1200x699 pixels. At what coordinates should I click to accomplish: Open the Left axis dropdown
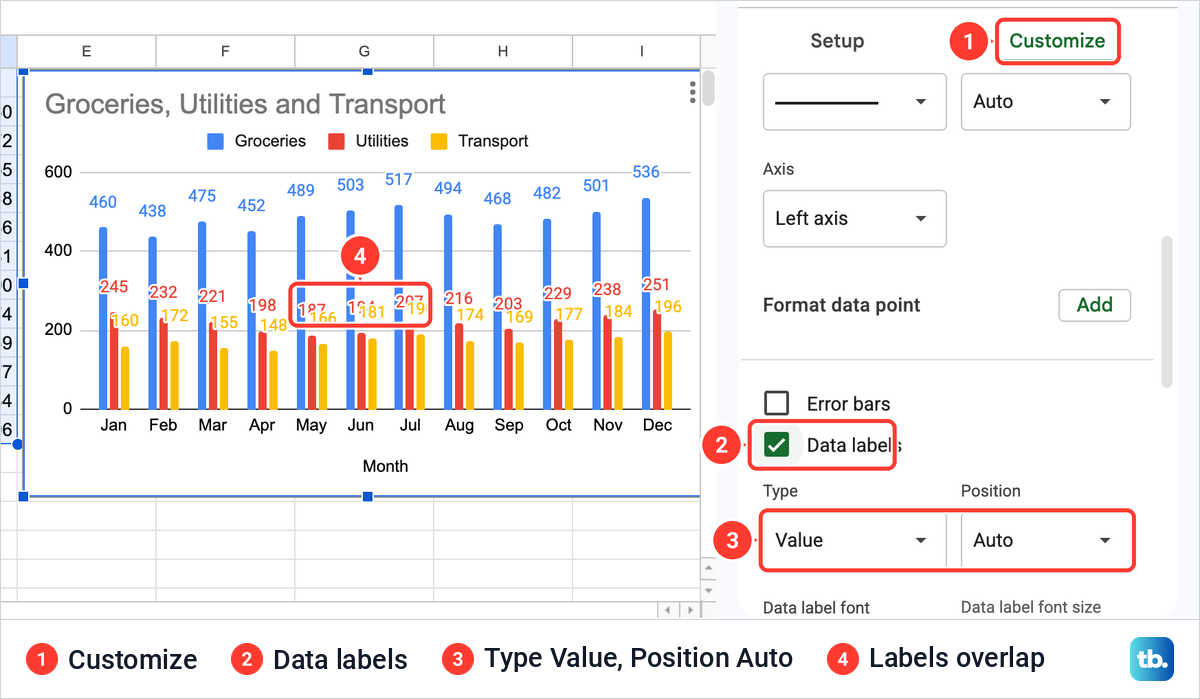855,218
